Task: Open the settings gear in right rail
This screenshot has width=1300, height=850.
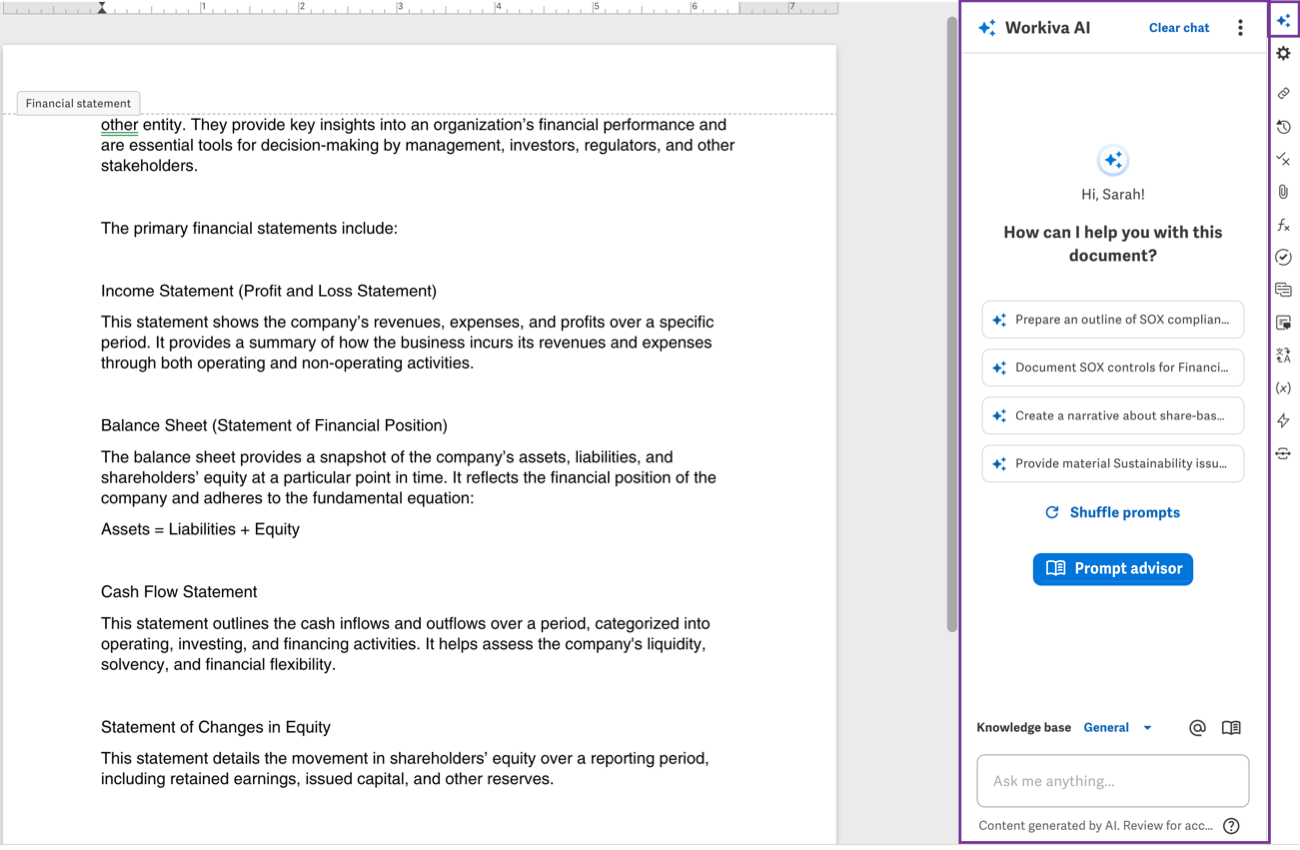Action: 1283,53
